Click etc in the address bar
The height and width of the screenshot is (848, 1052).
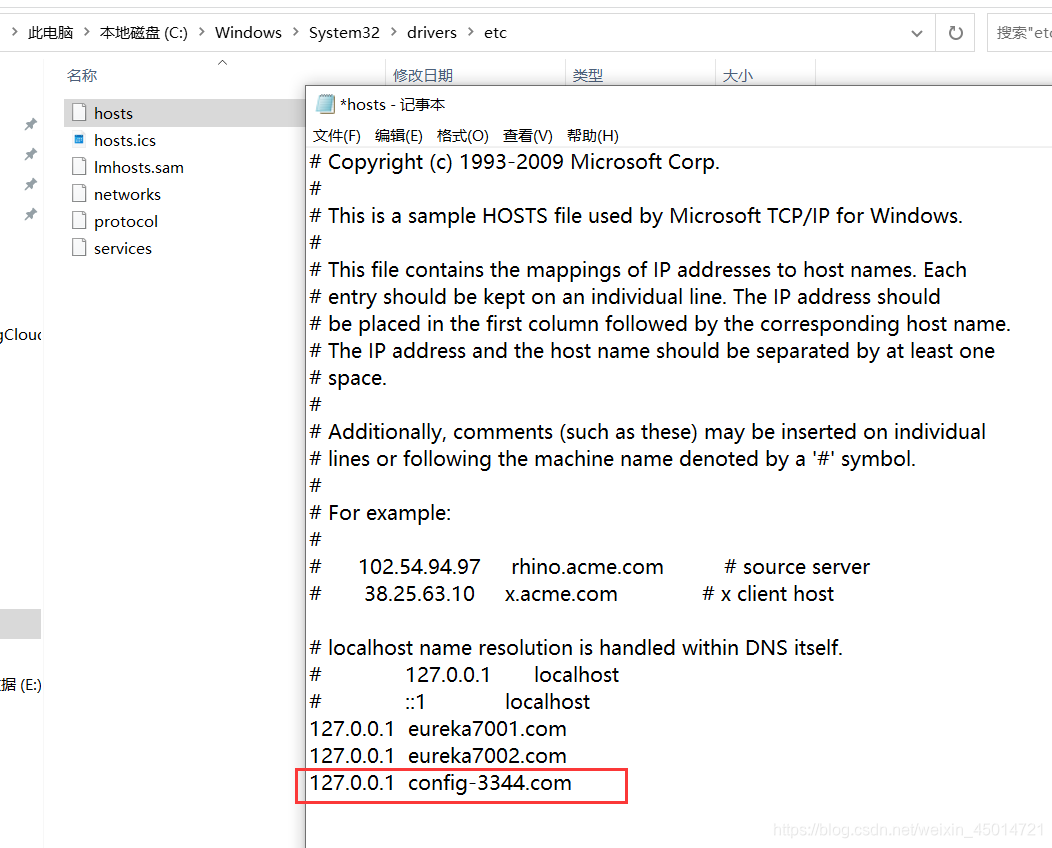(495, 32)
